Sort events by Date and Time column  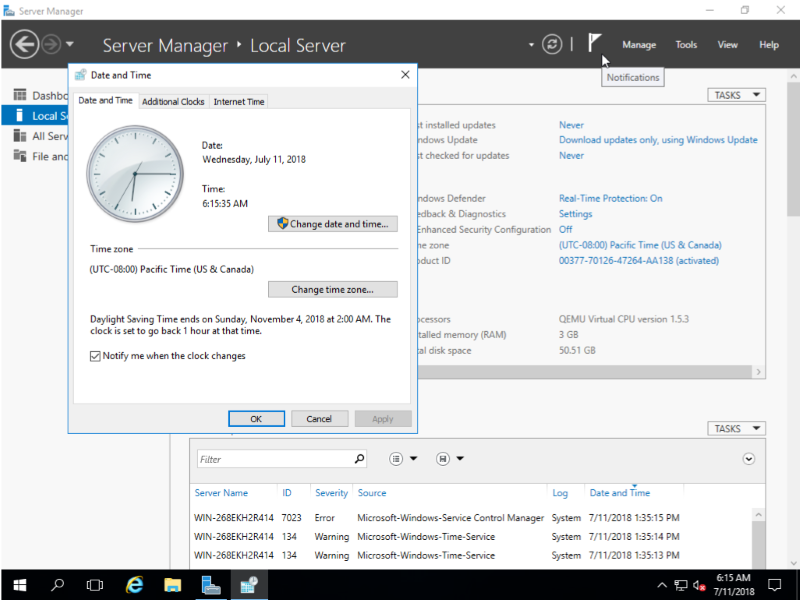[619, 493]
